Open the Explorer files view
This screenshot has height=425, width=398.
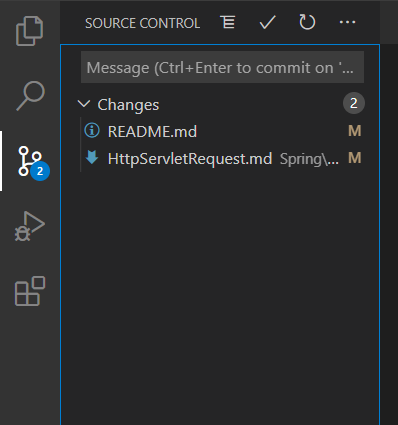click(x=30, y=31)
